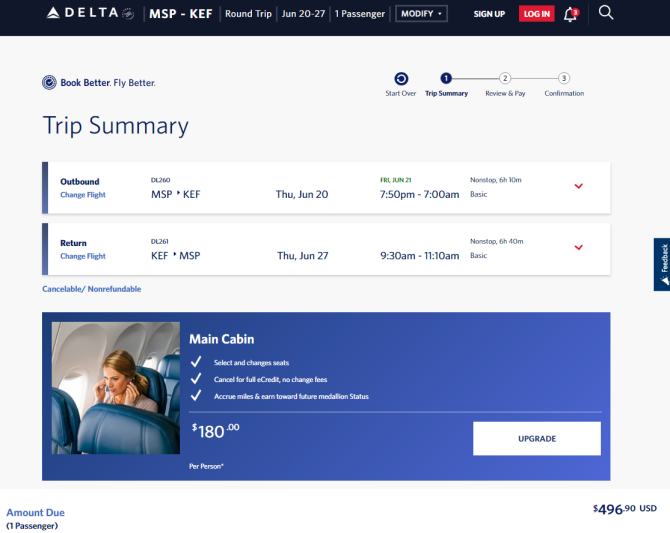The image size is (670, 533).
Task: Open the MODIFY dropdown
Action: tap(421, 14)
